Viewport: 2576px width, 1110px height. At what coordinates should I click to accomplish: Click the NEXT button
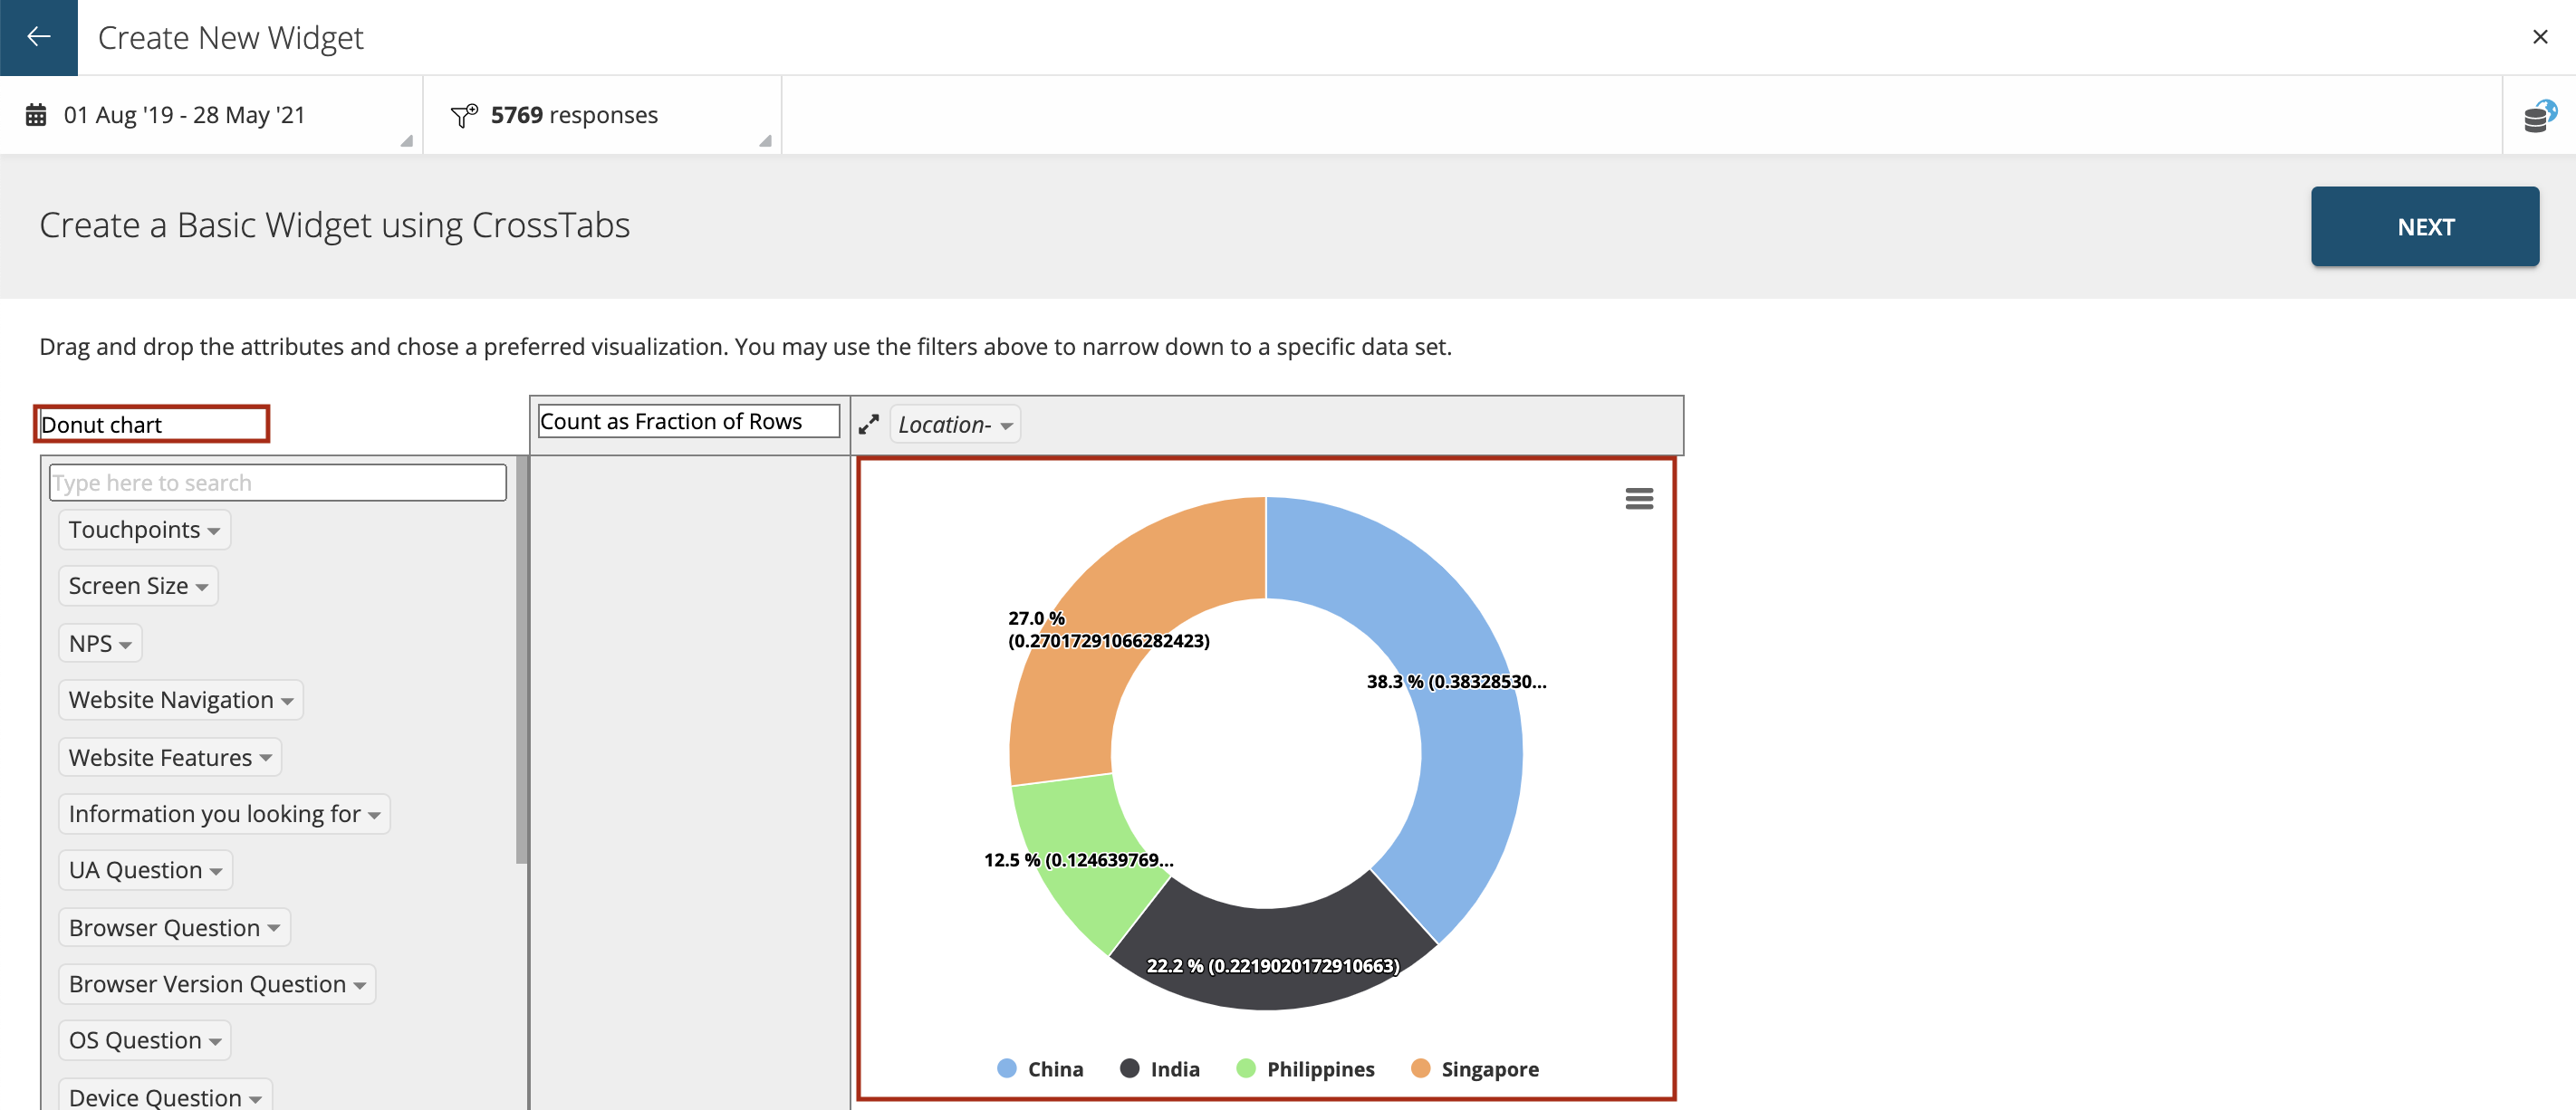coord(2424,226)
